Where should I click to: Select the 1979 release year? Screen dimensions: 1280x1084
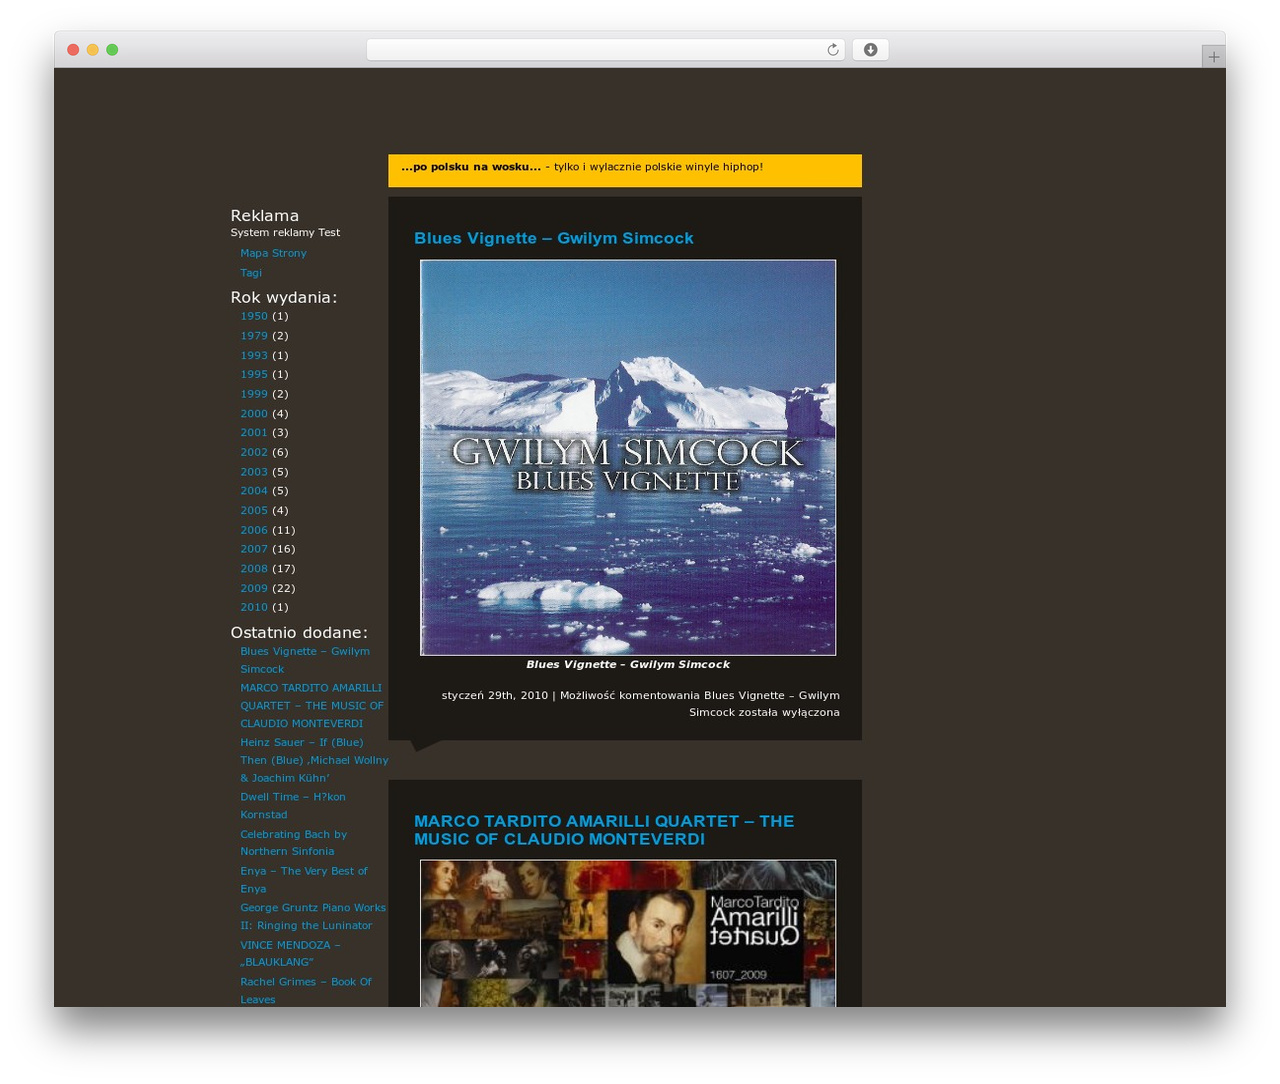(x=254, y=336)
